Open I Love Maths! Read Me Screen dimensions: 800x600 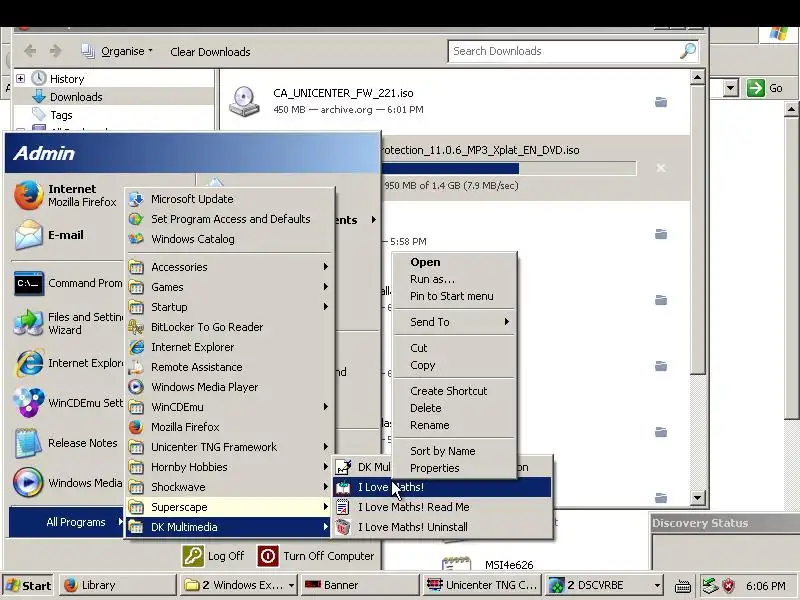pyautogui.click(x=442, y=507)
